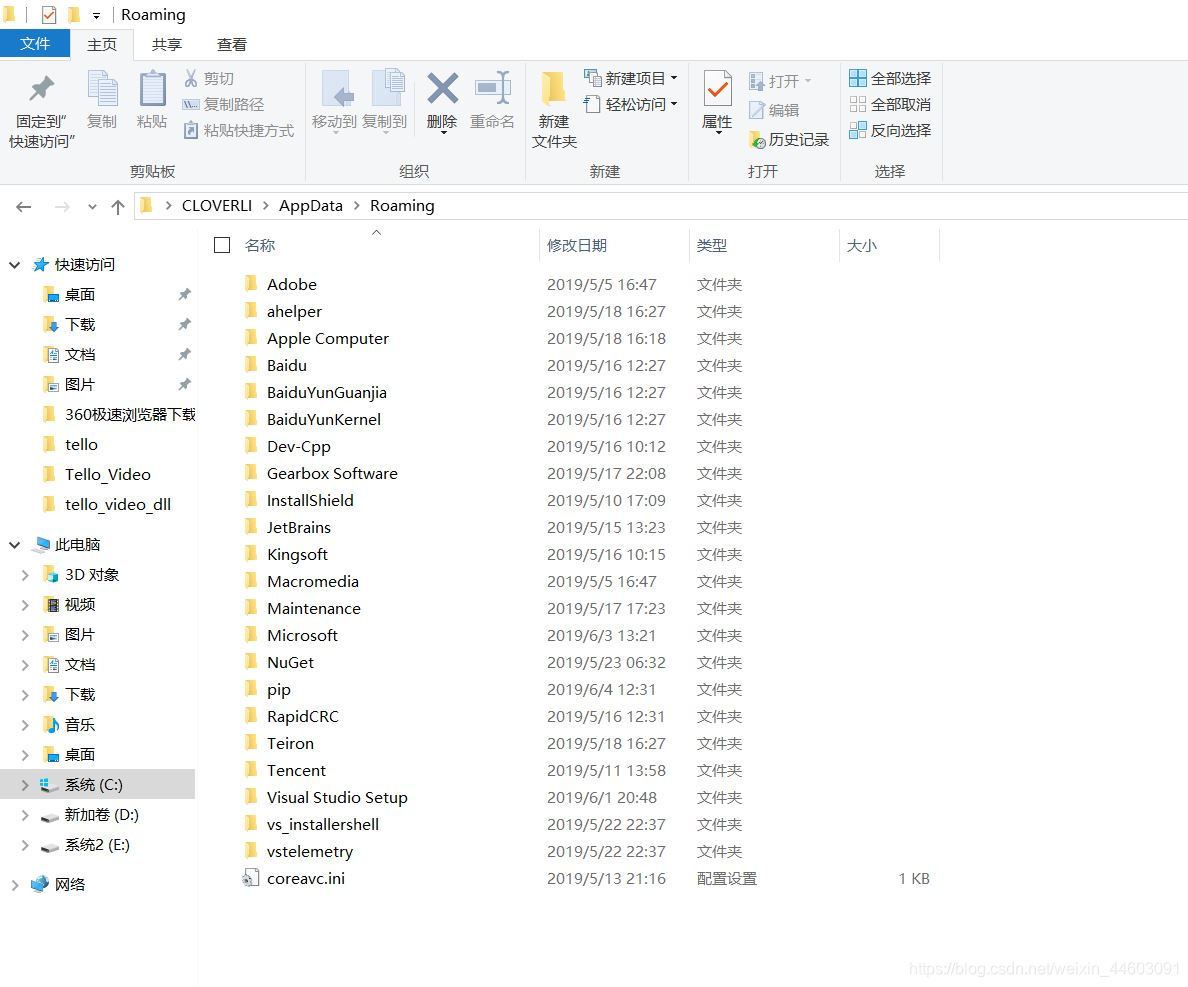Open the File (文件) tab
Viewport: 1188px width, 987px height.
pyautogui.click(x=35, y=44)
